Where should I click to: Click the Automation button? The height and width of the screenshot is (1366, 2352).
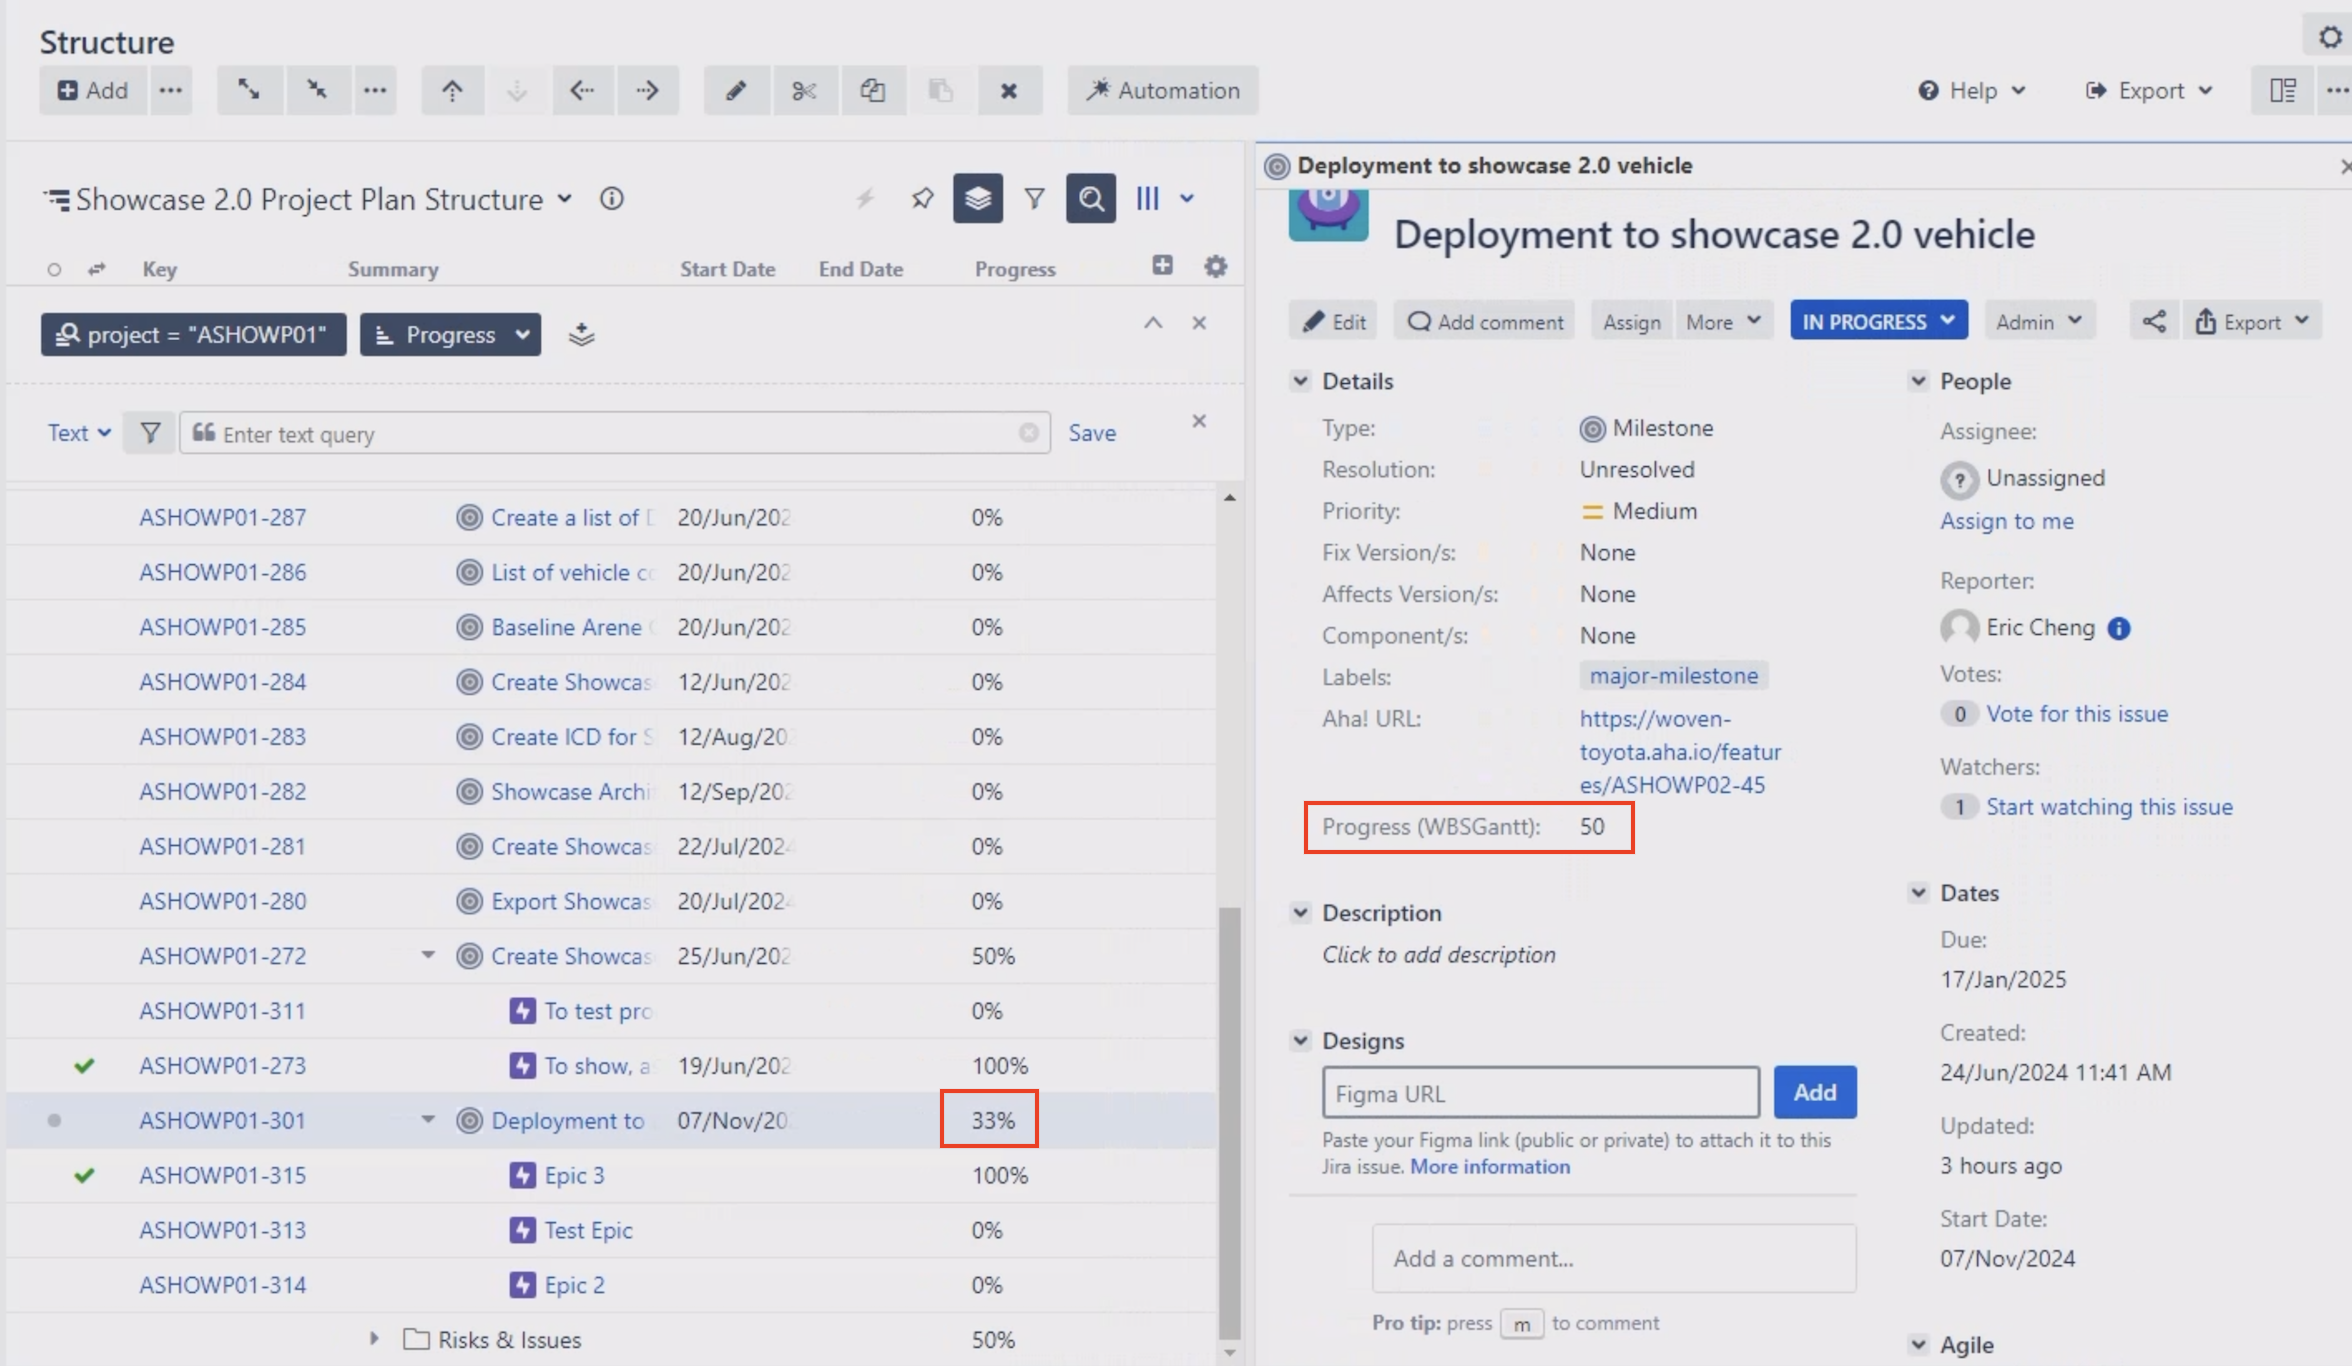pyautogui.click(x=1163, y=91)
